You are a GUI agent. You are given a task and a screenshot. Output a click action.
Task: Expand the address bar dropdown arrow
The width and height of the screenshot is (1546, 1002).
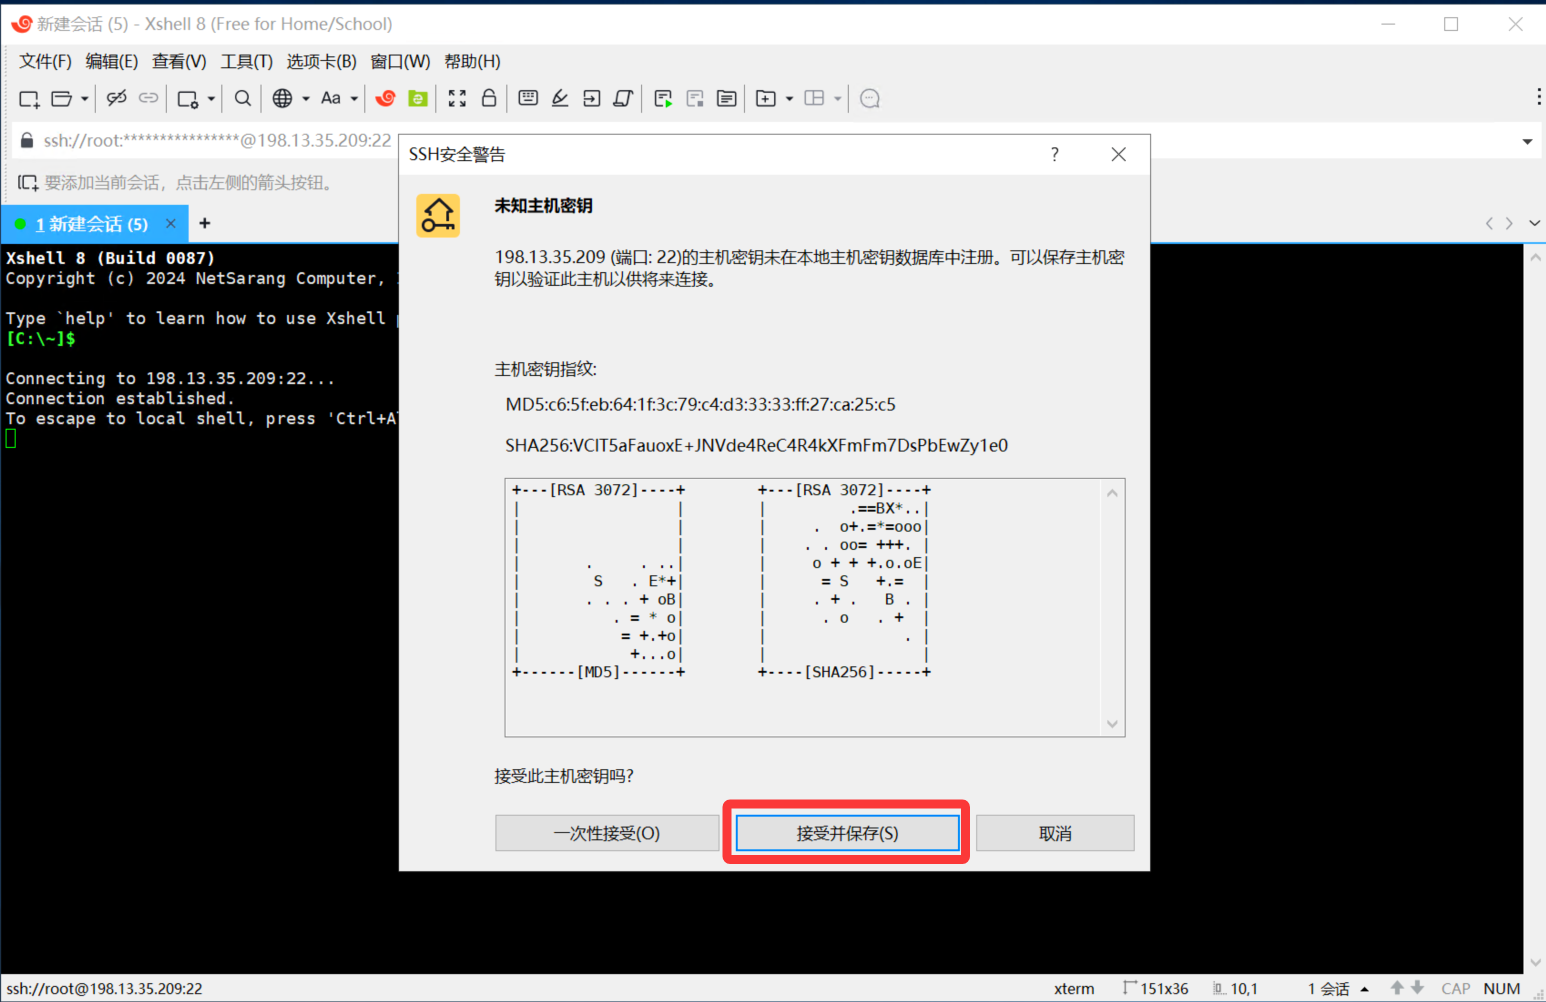pyautogui.click(x=1527, y=141)
